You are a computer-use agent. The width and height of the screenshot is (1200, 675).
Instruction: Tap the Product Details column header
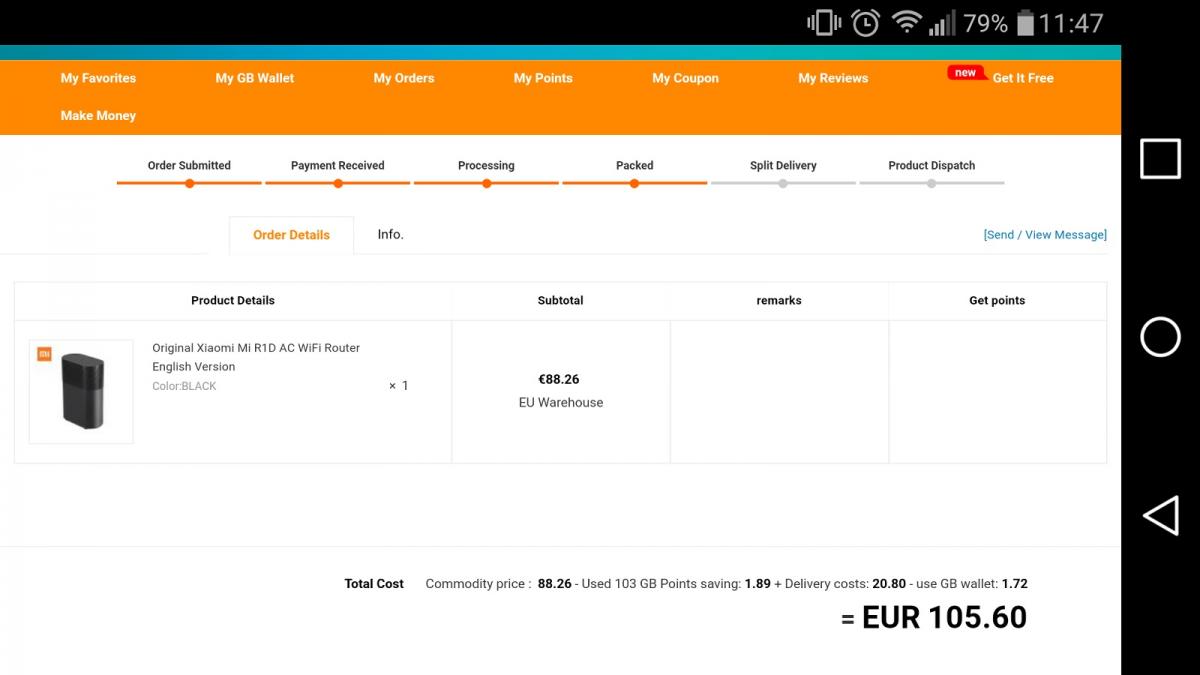pos(233,300)
